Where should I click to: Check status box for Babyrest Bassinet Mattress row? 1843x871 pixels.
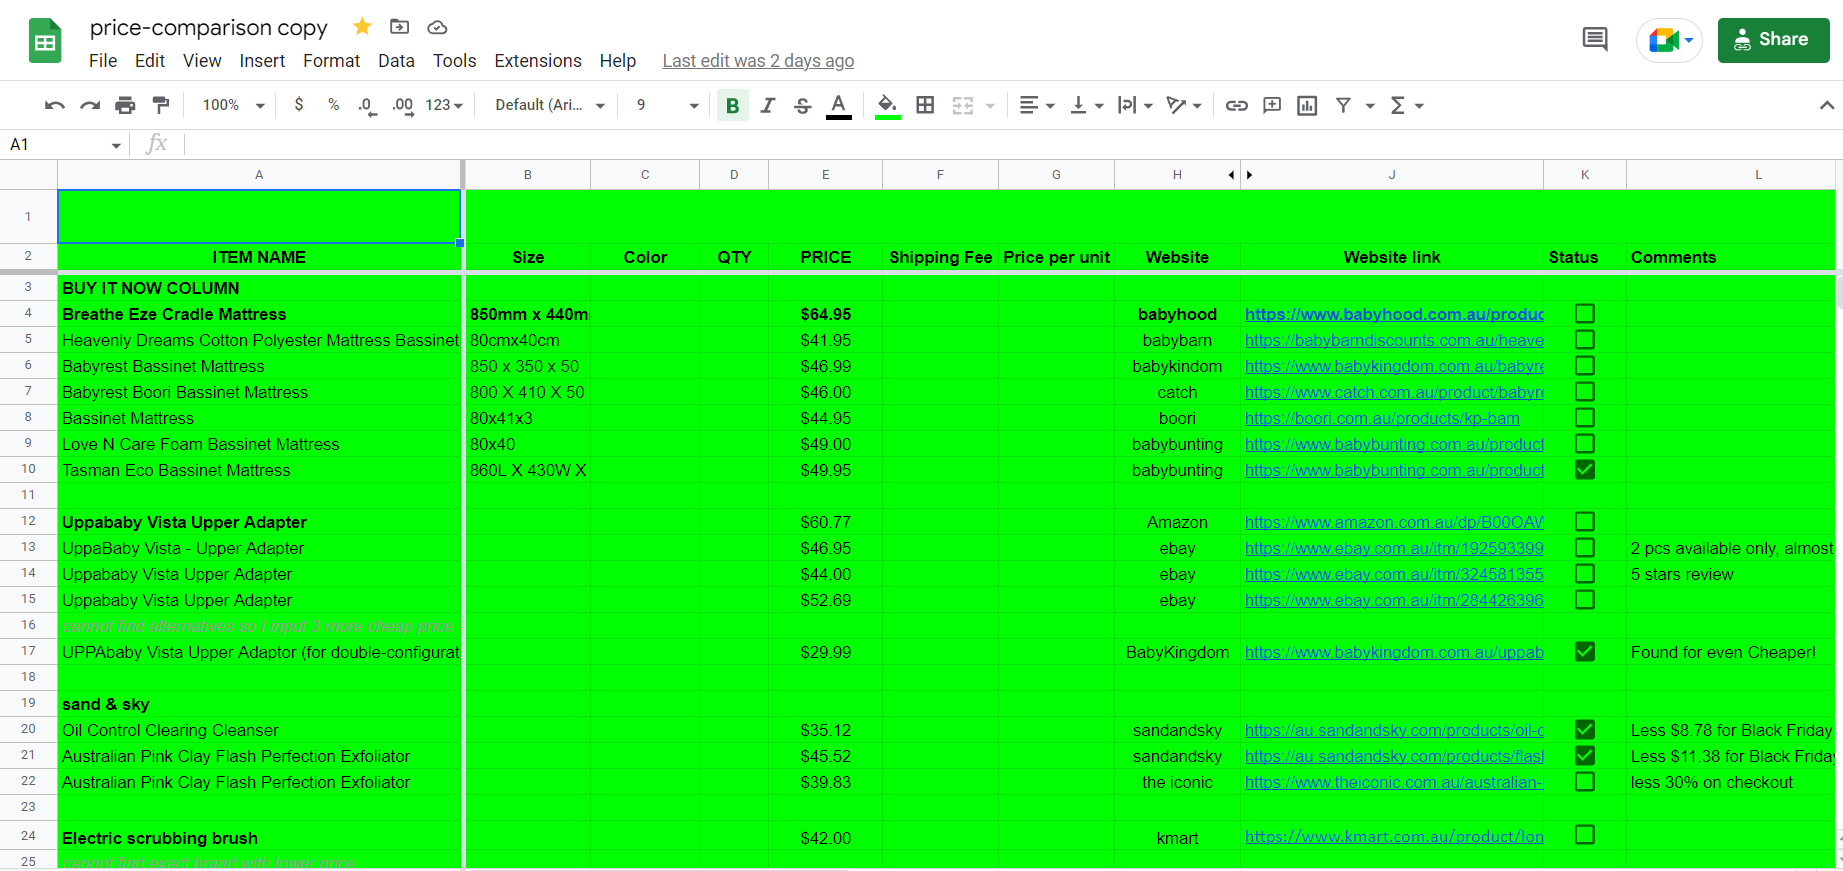[1585, 366]
